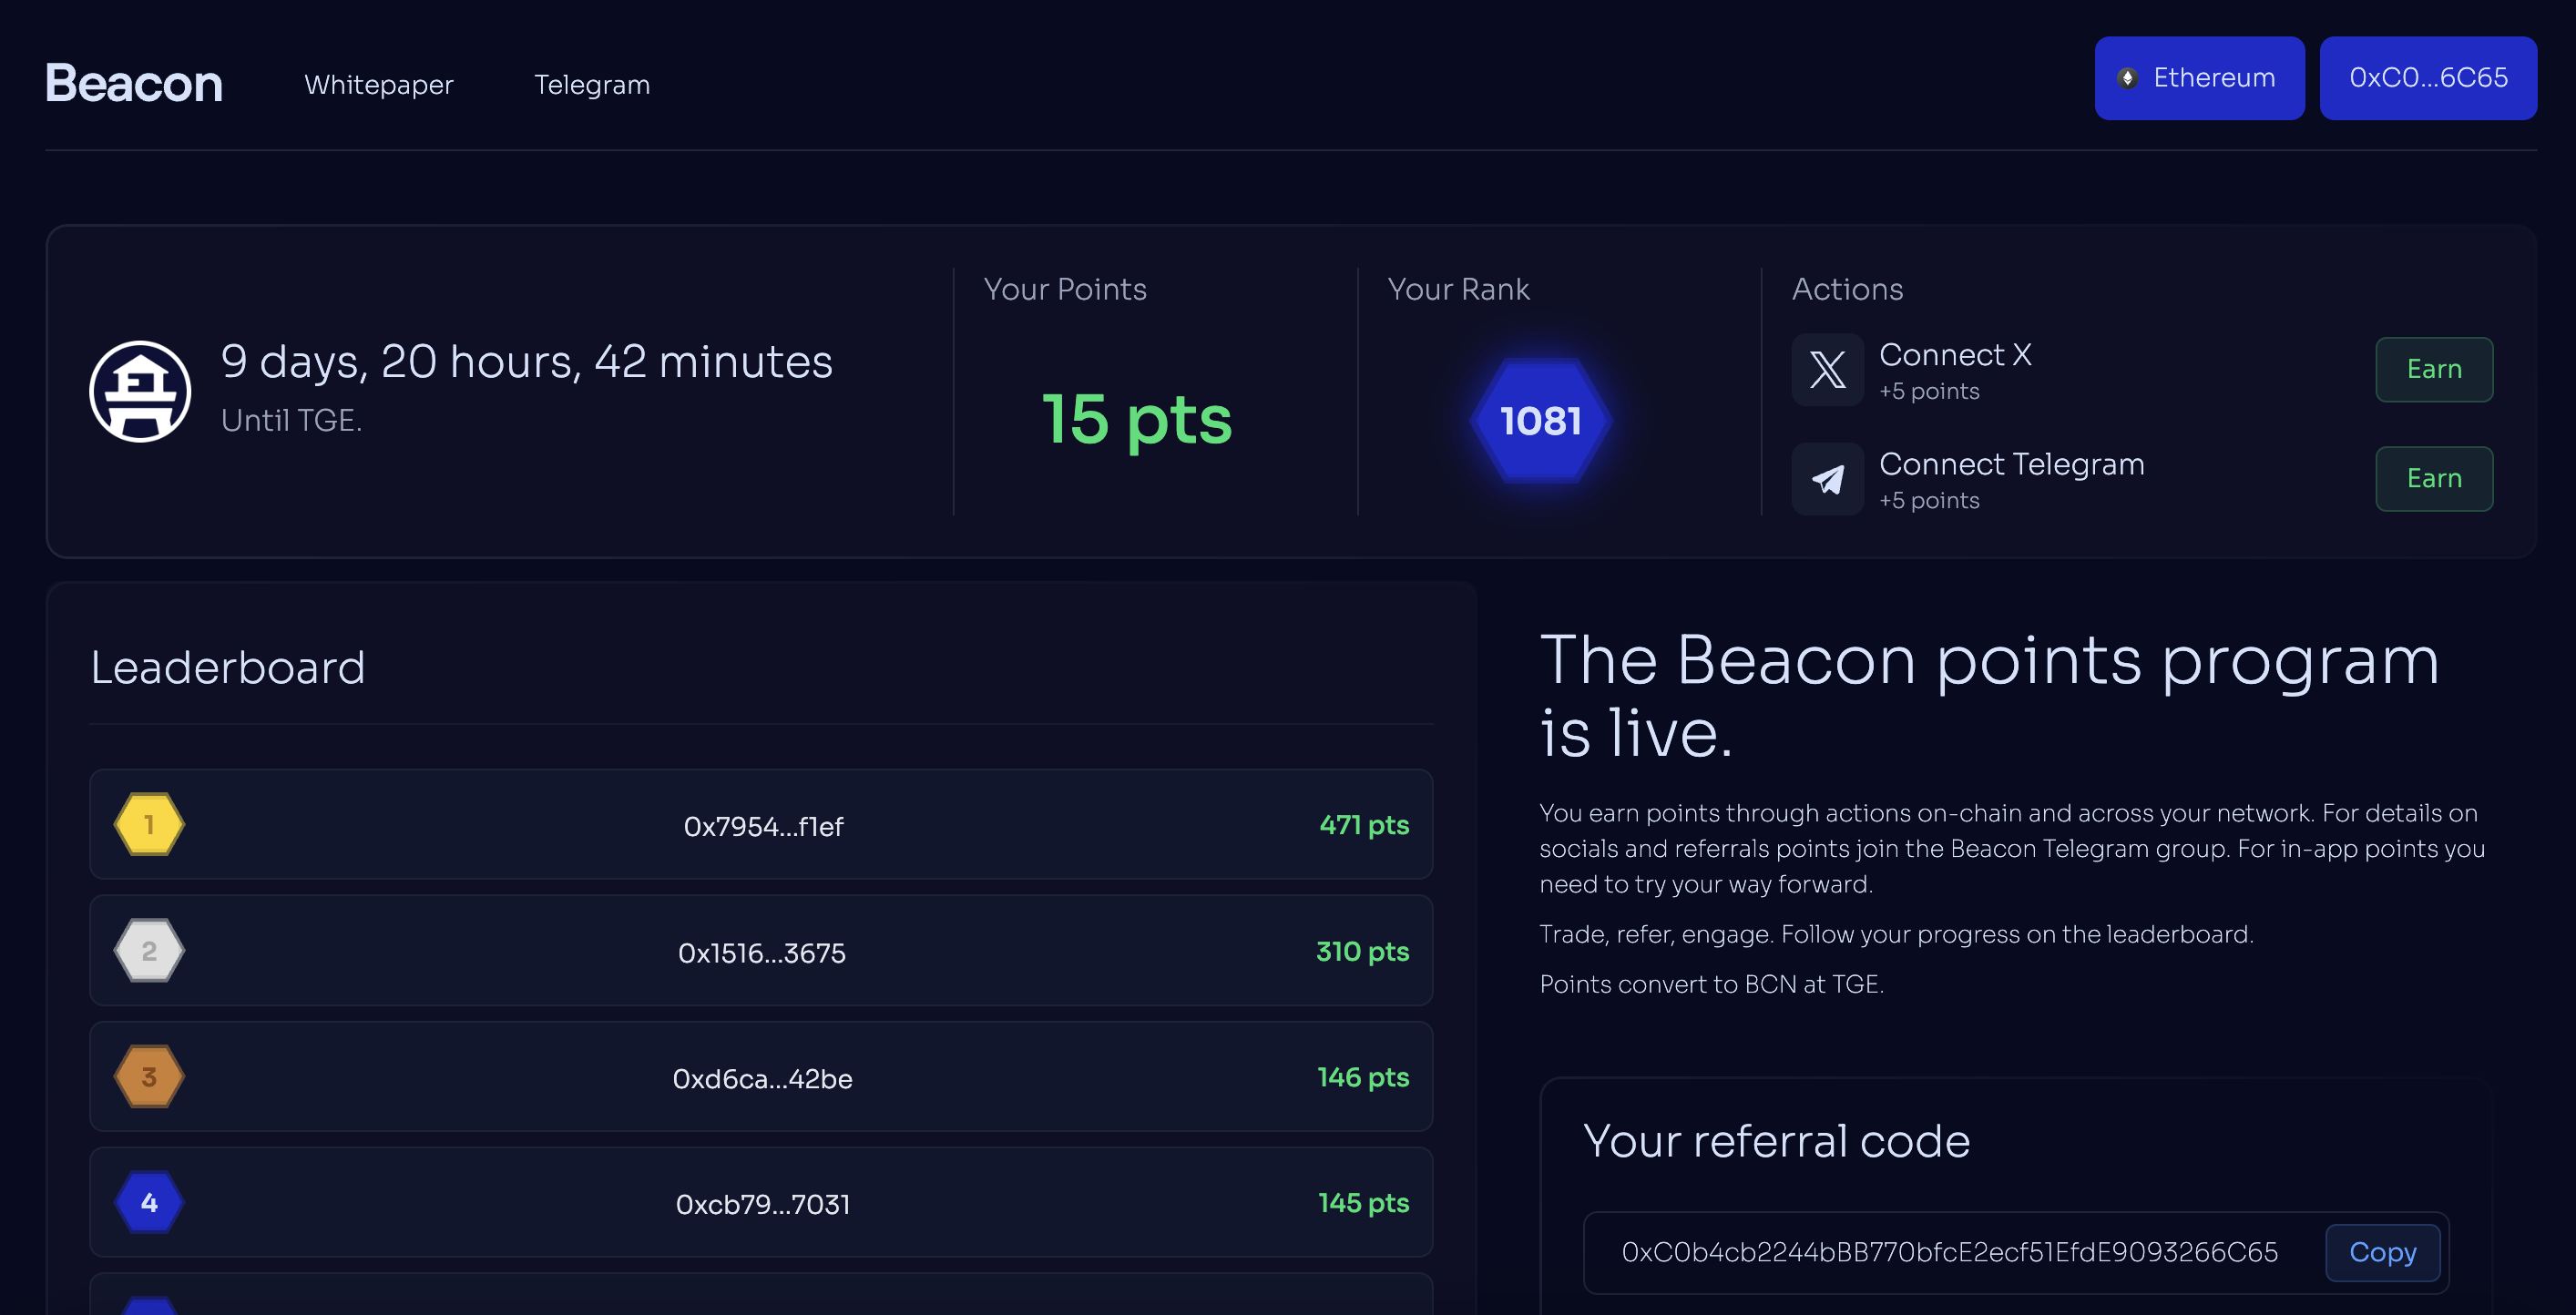Click the gold rank 1 hexagon badge
Viewport: 2576px width, 1315px height.
149,825
